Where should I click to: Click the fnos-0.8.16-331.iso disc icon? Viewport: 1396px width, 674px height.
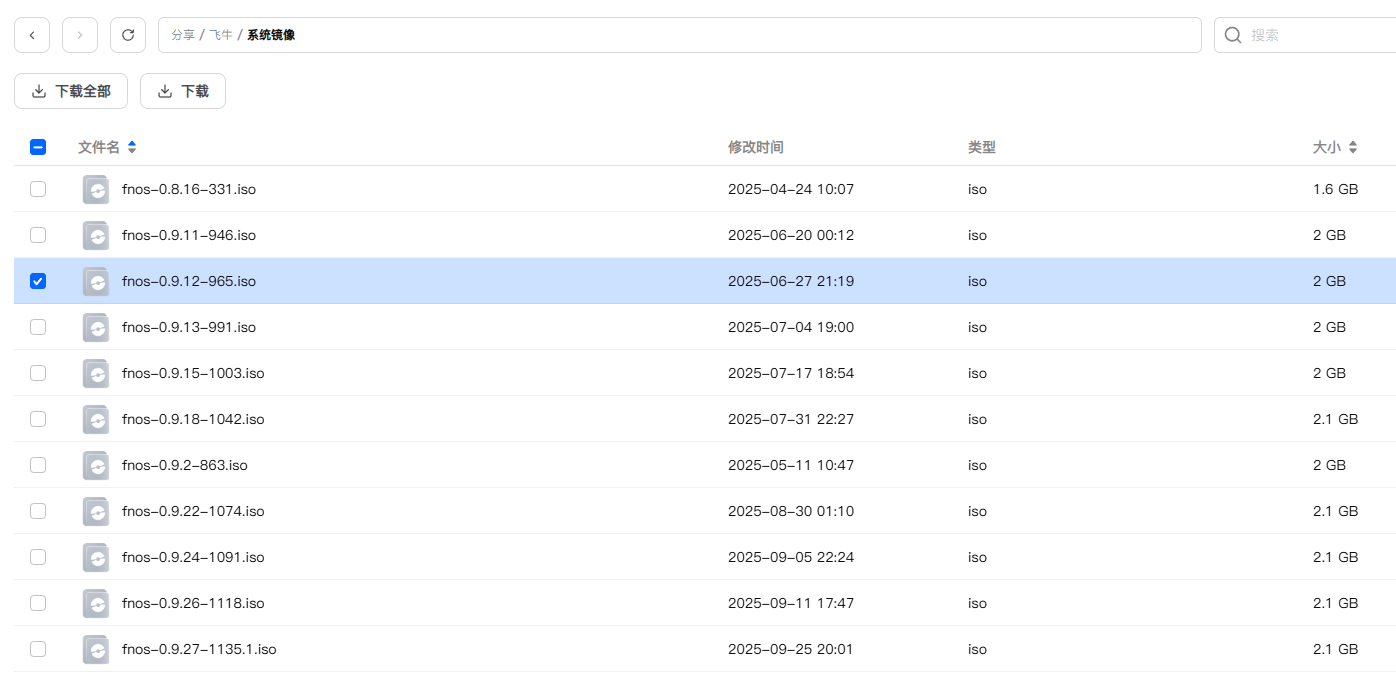pos(96,189)
